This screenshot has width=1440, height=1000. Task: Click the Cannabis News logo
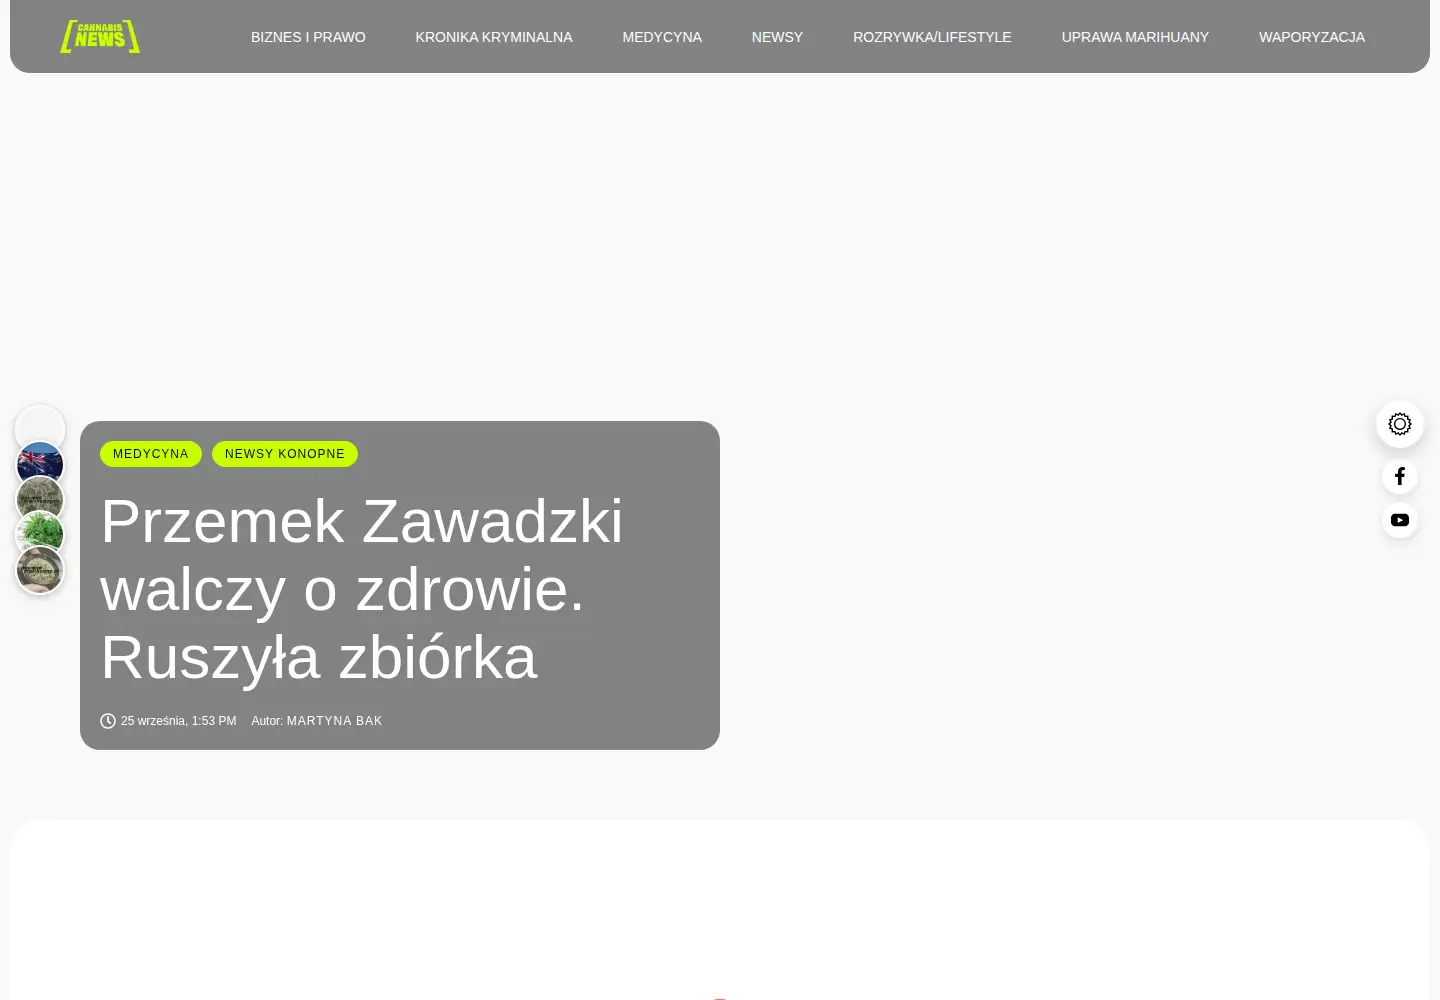point(100,37)
